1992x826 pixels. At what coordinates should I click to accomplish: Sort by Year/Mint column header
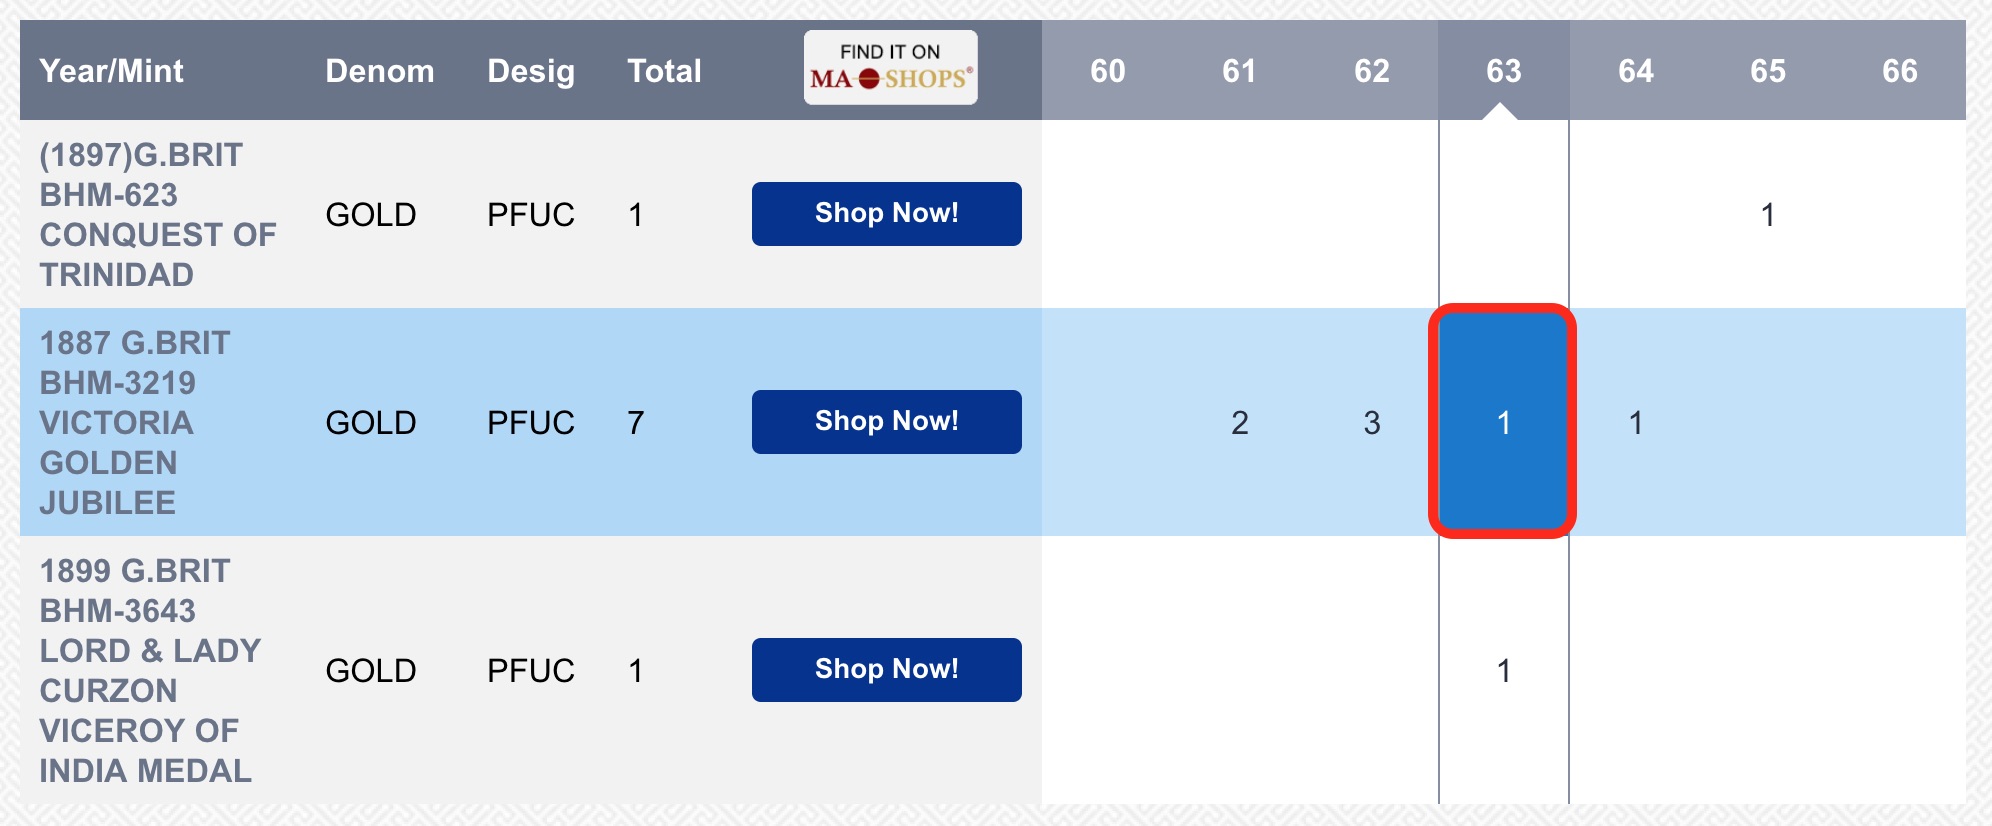click(111, 71)
